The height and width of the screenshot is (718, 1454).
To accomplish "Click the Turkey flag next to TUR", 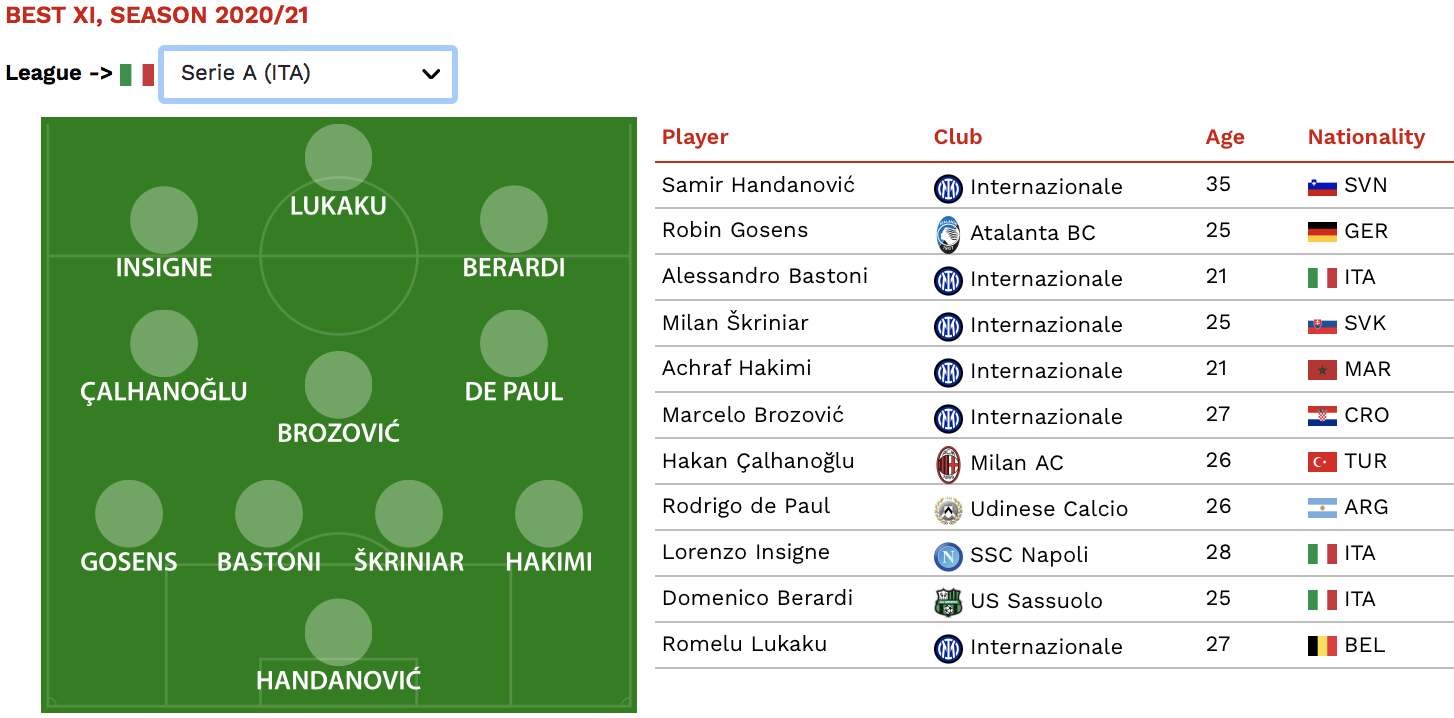I will click(x=1322, y=462).
